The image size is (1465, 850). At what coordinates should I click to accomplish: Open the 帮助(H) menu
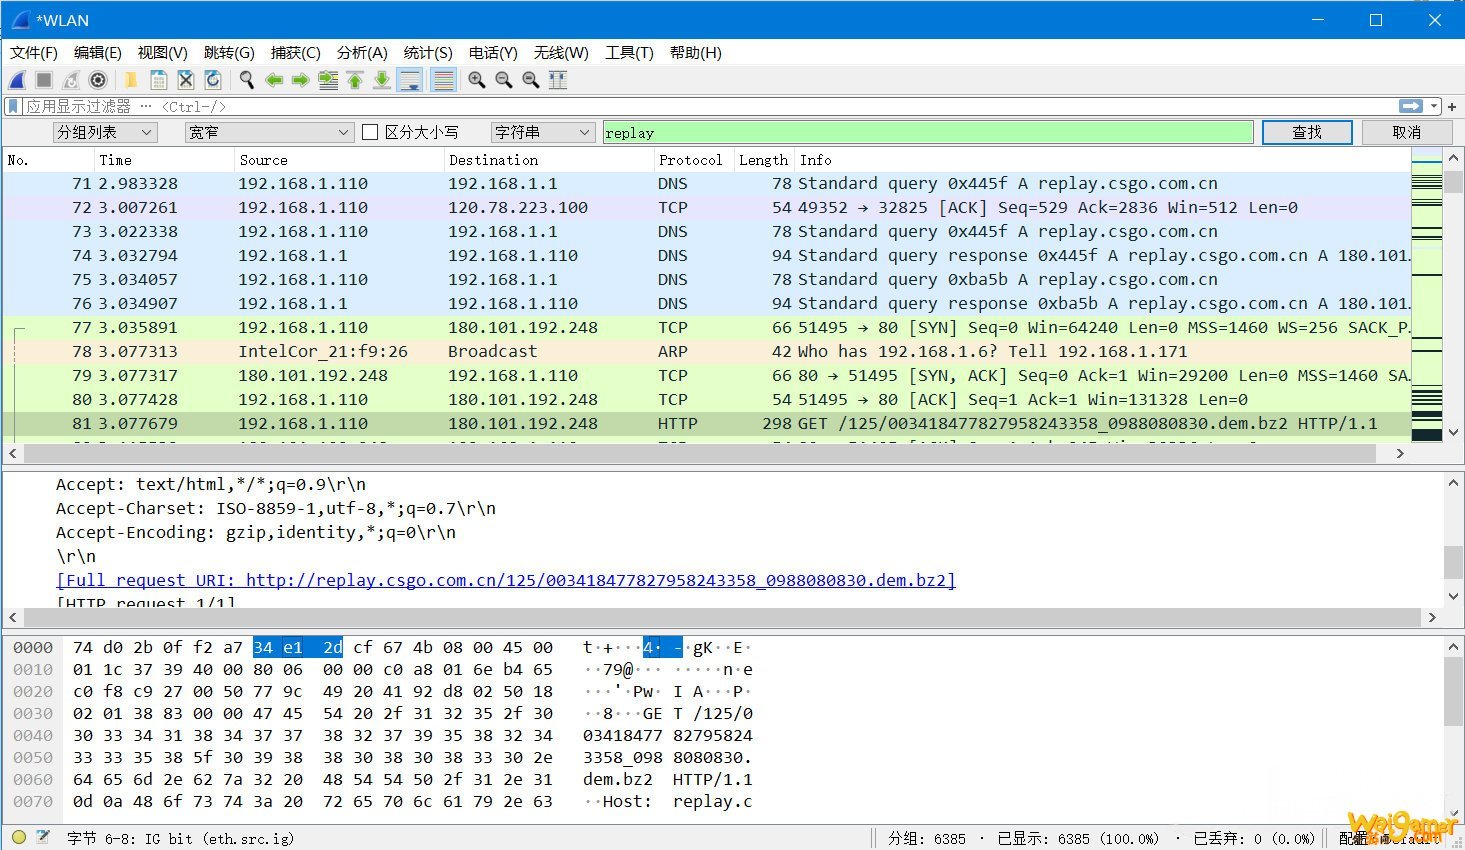(696, 52)
